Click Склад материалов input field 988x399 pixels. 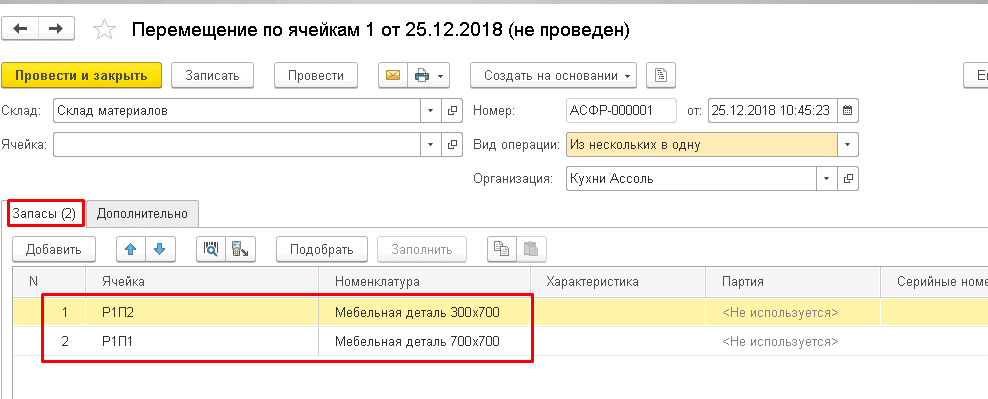click(237, 110)
